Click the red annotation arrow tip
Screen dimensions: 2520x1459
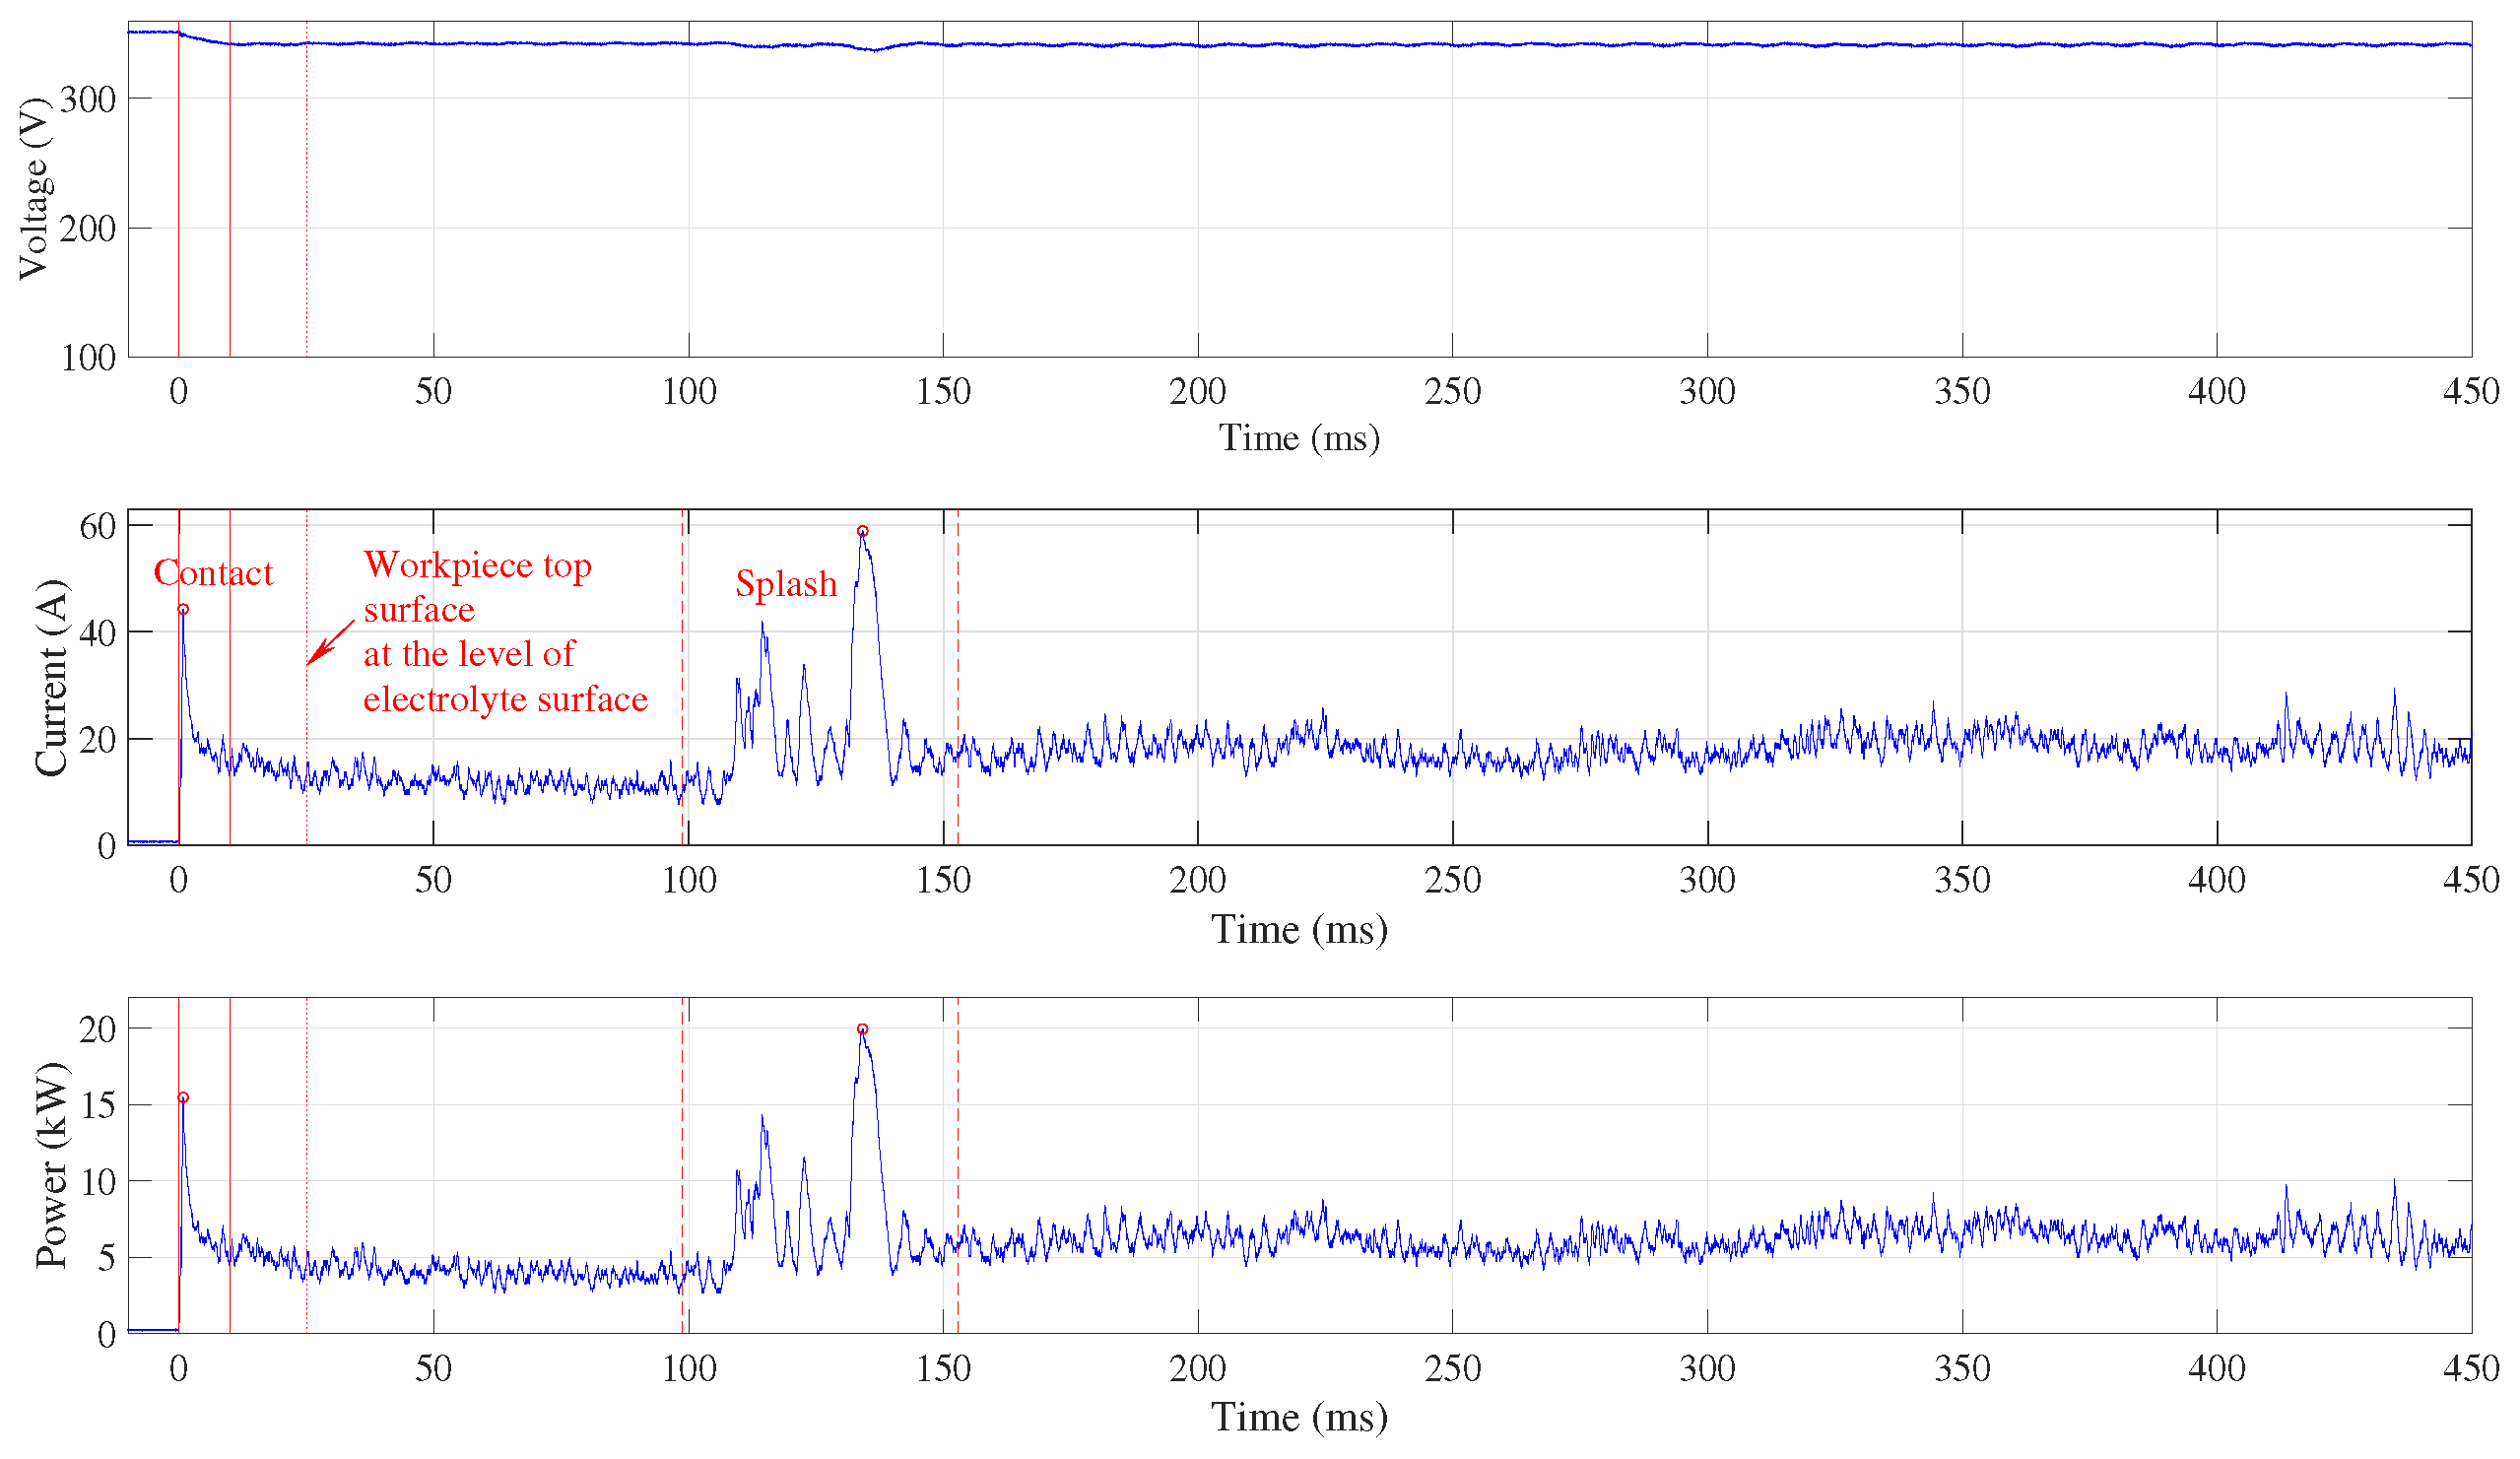(x=309, y=663)
